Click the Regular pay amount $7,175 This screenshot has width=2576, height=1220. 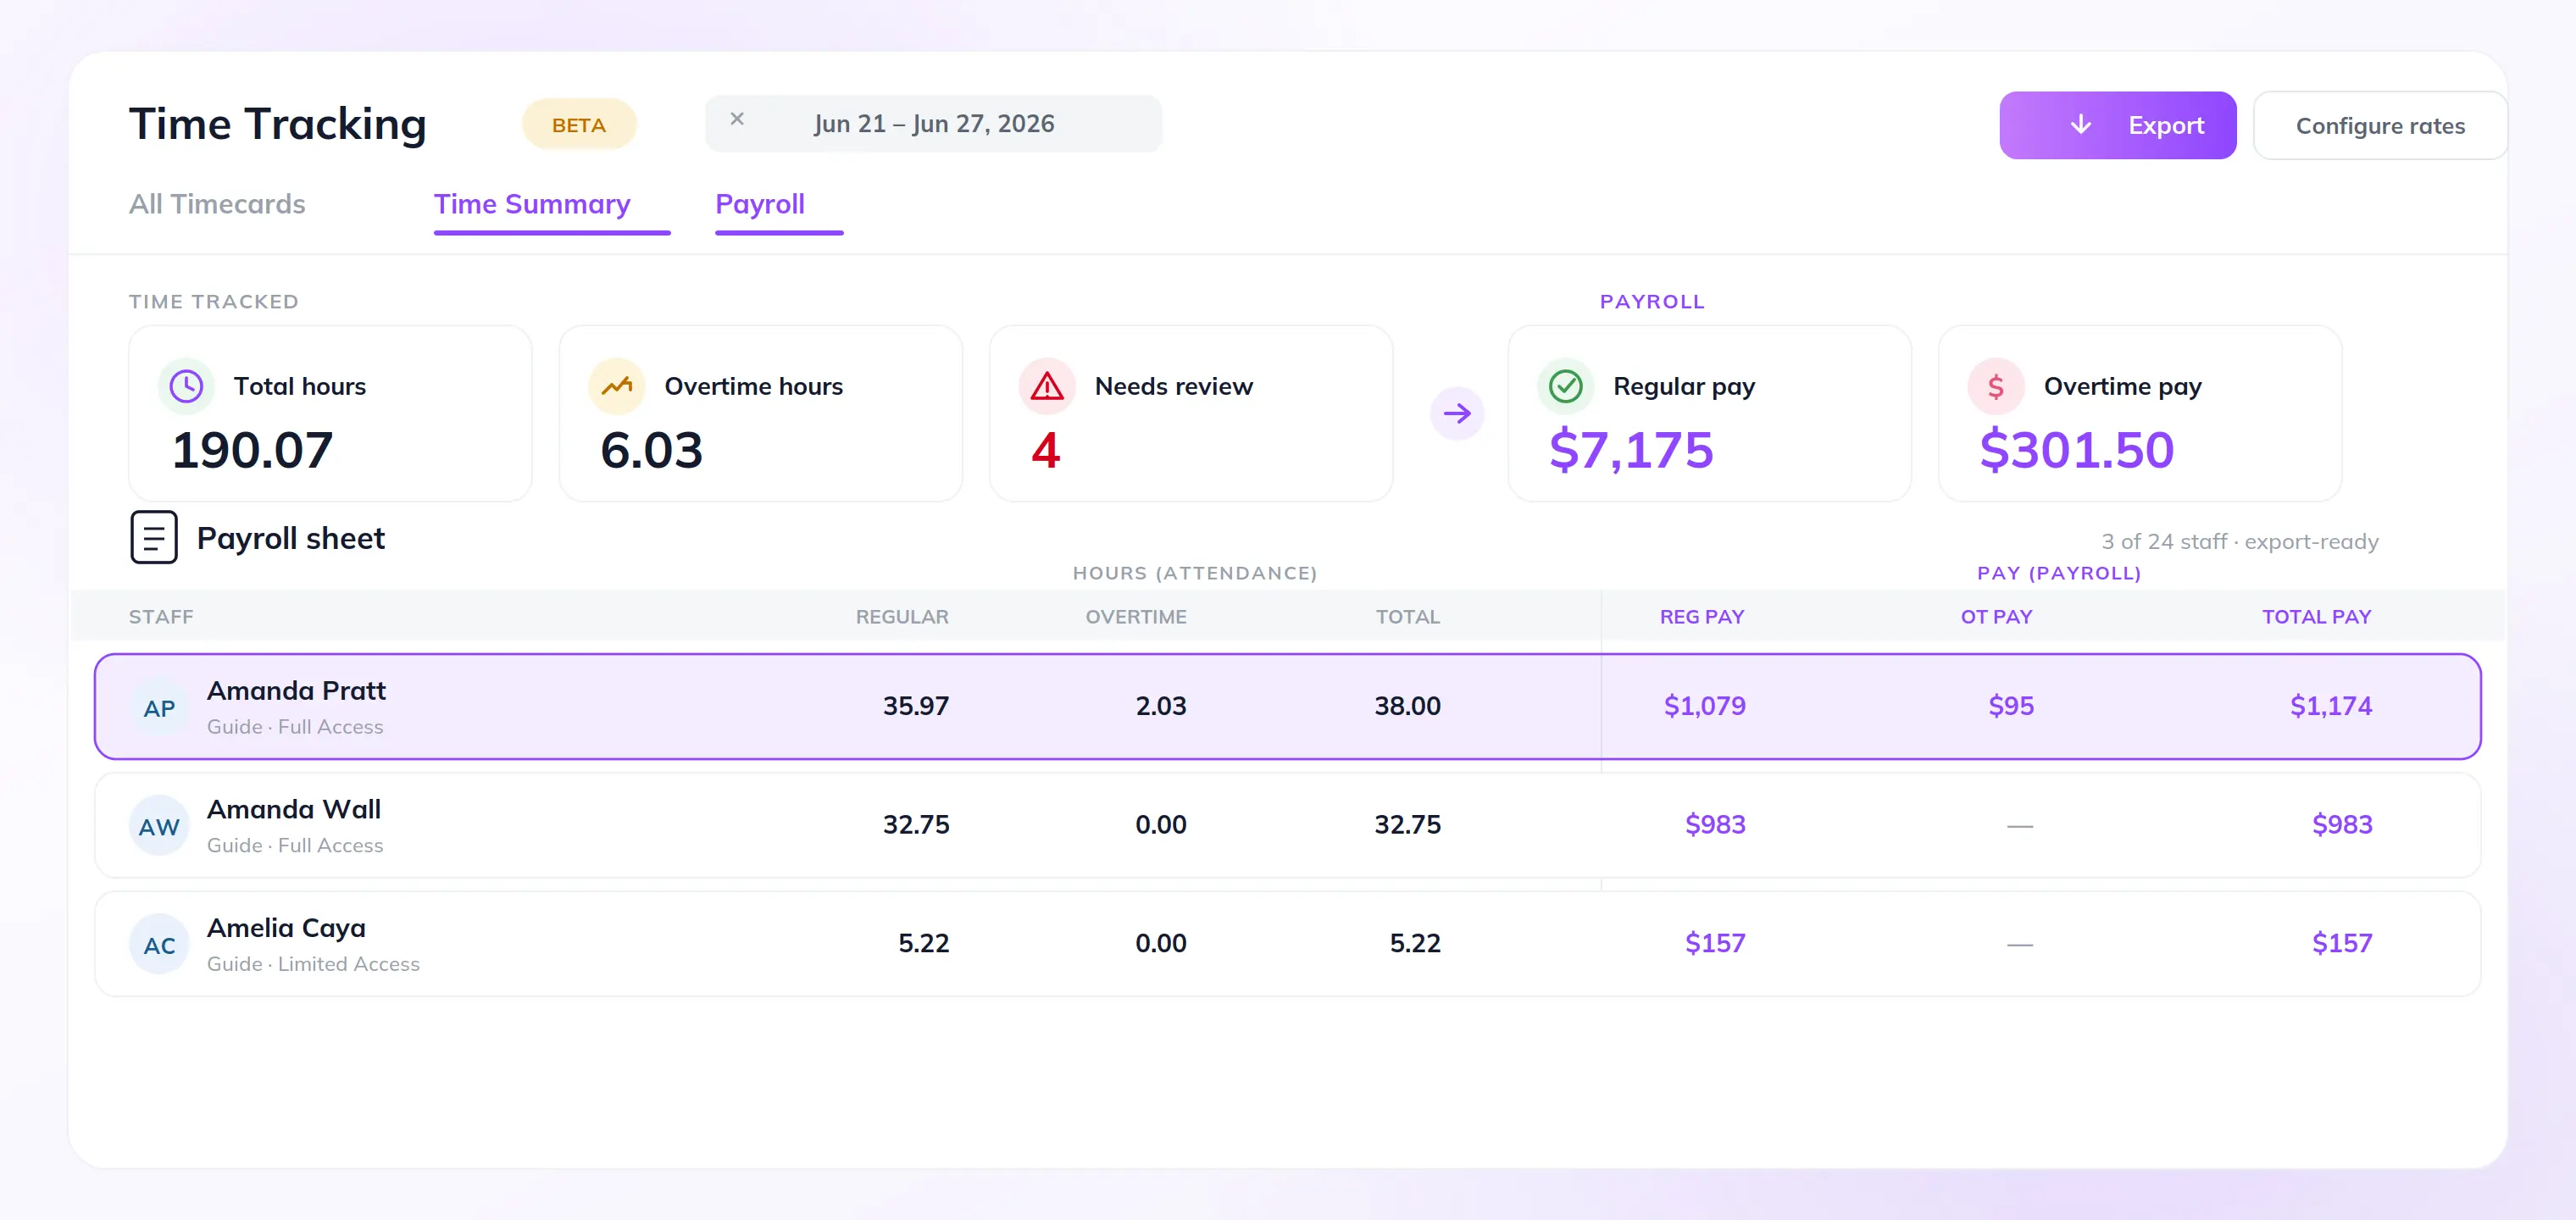1631,450
